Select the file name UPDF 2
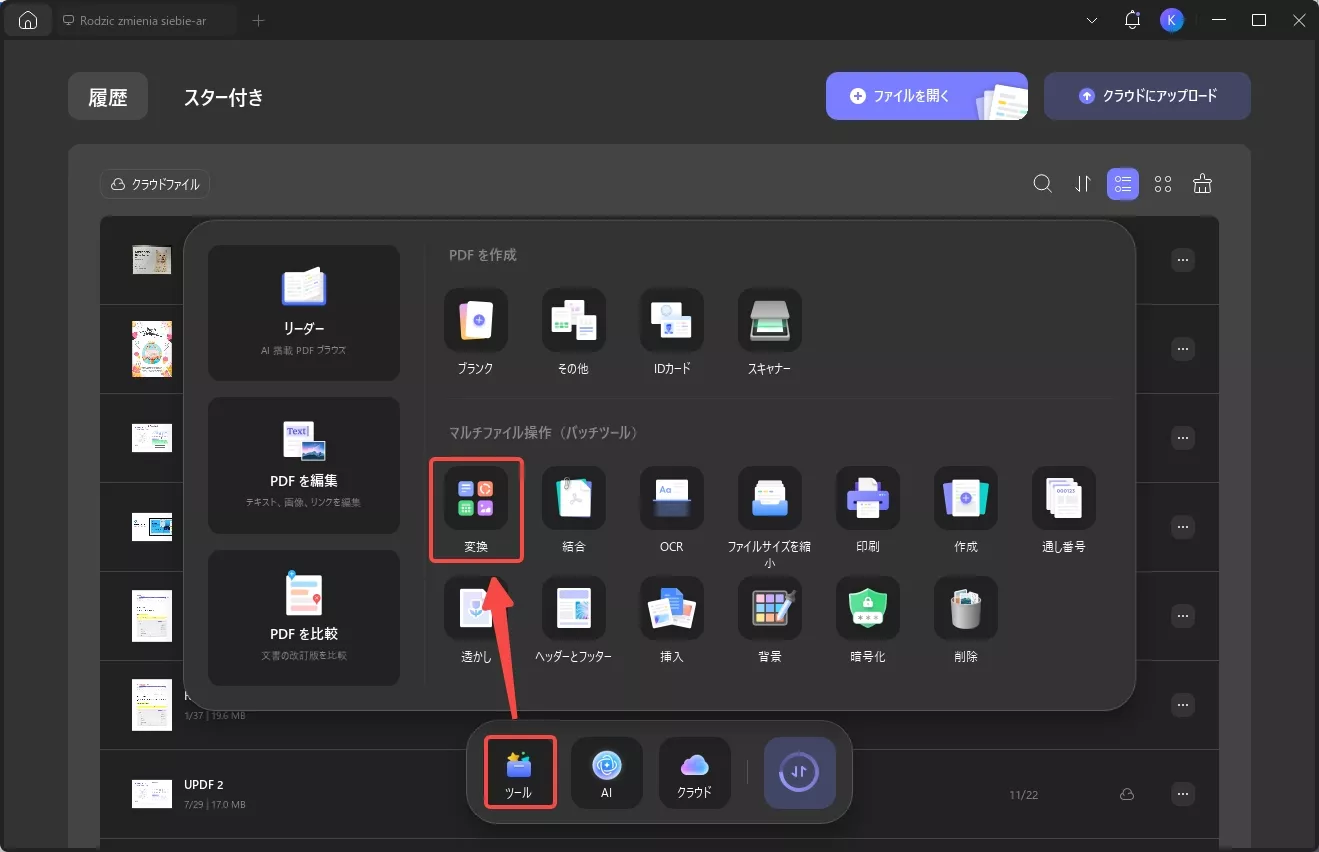Image resolution: width=1319 pixels, height=852 pixels. (x=204, y=784)
